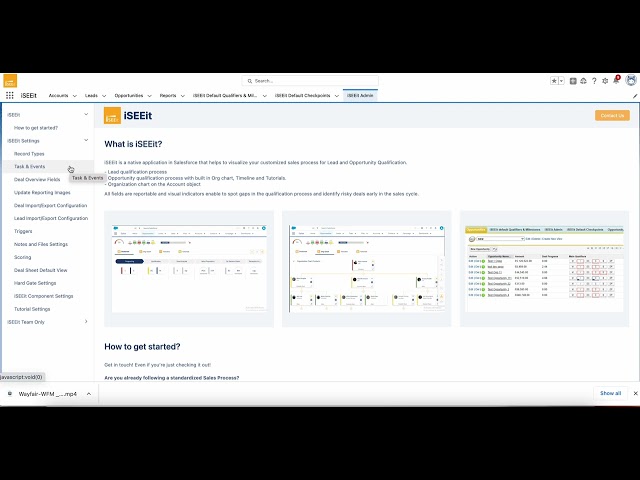
Task: Open Lead Import/Export Configuration
Action: tap(51, 218)
